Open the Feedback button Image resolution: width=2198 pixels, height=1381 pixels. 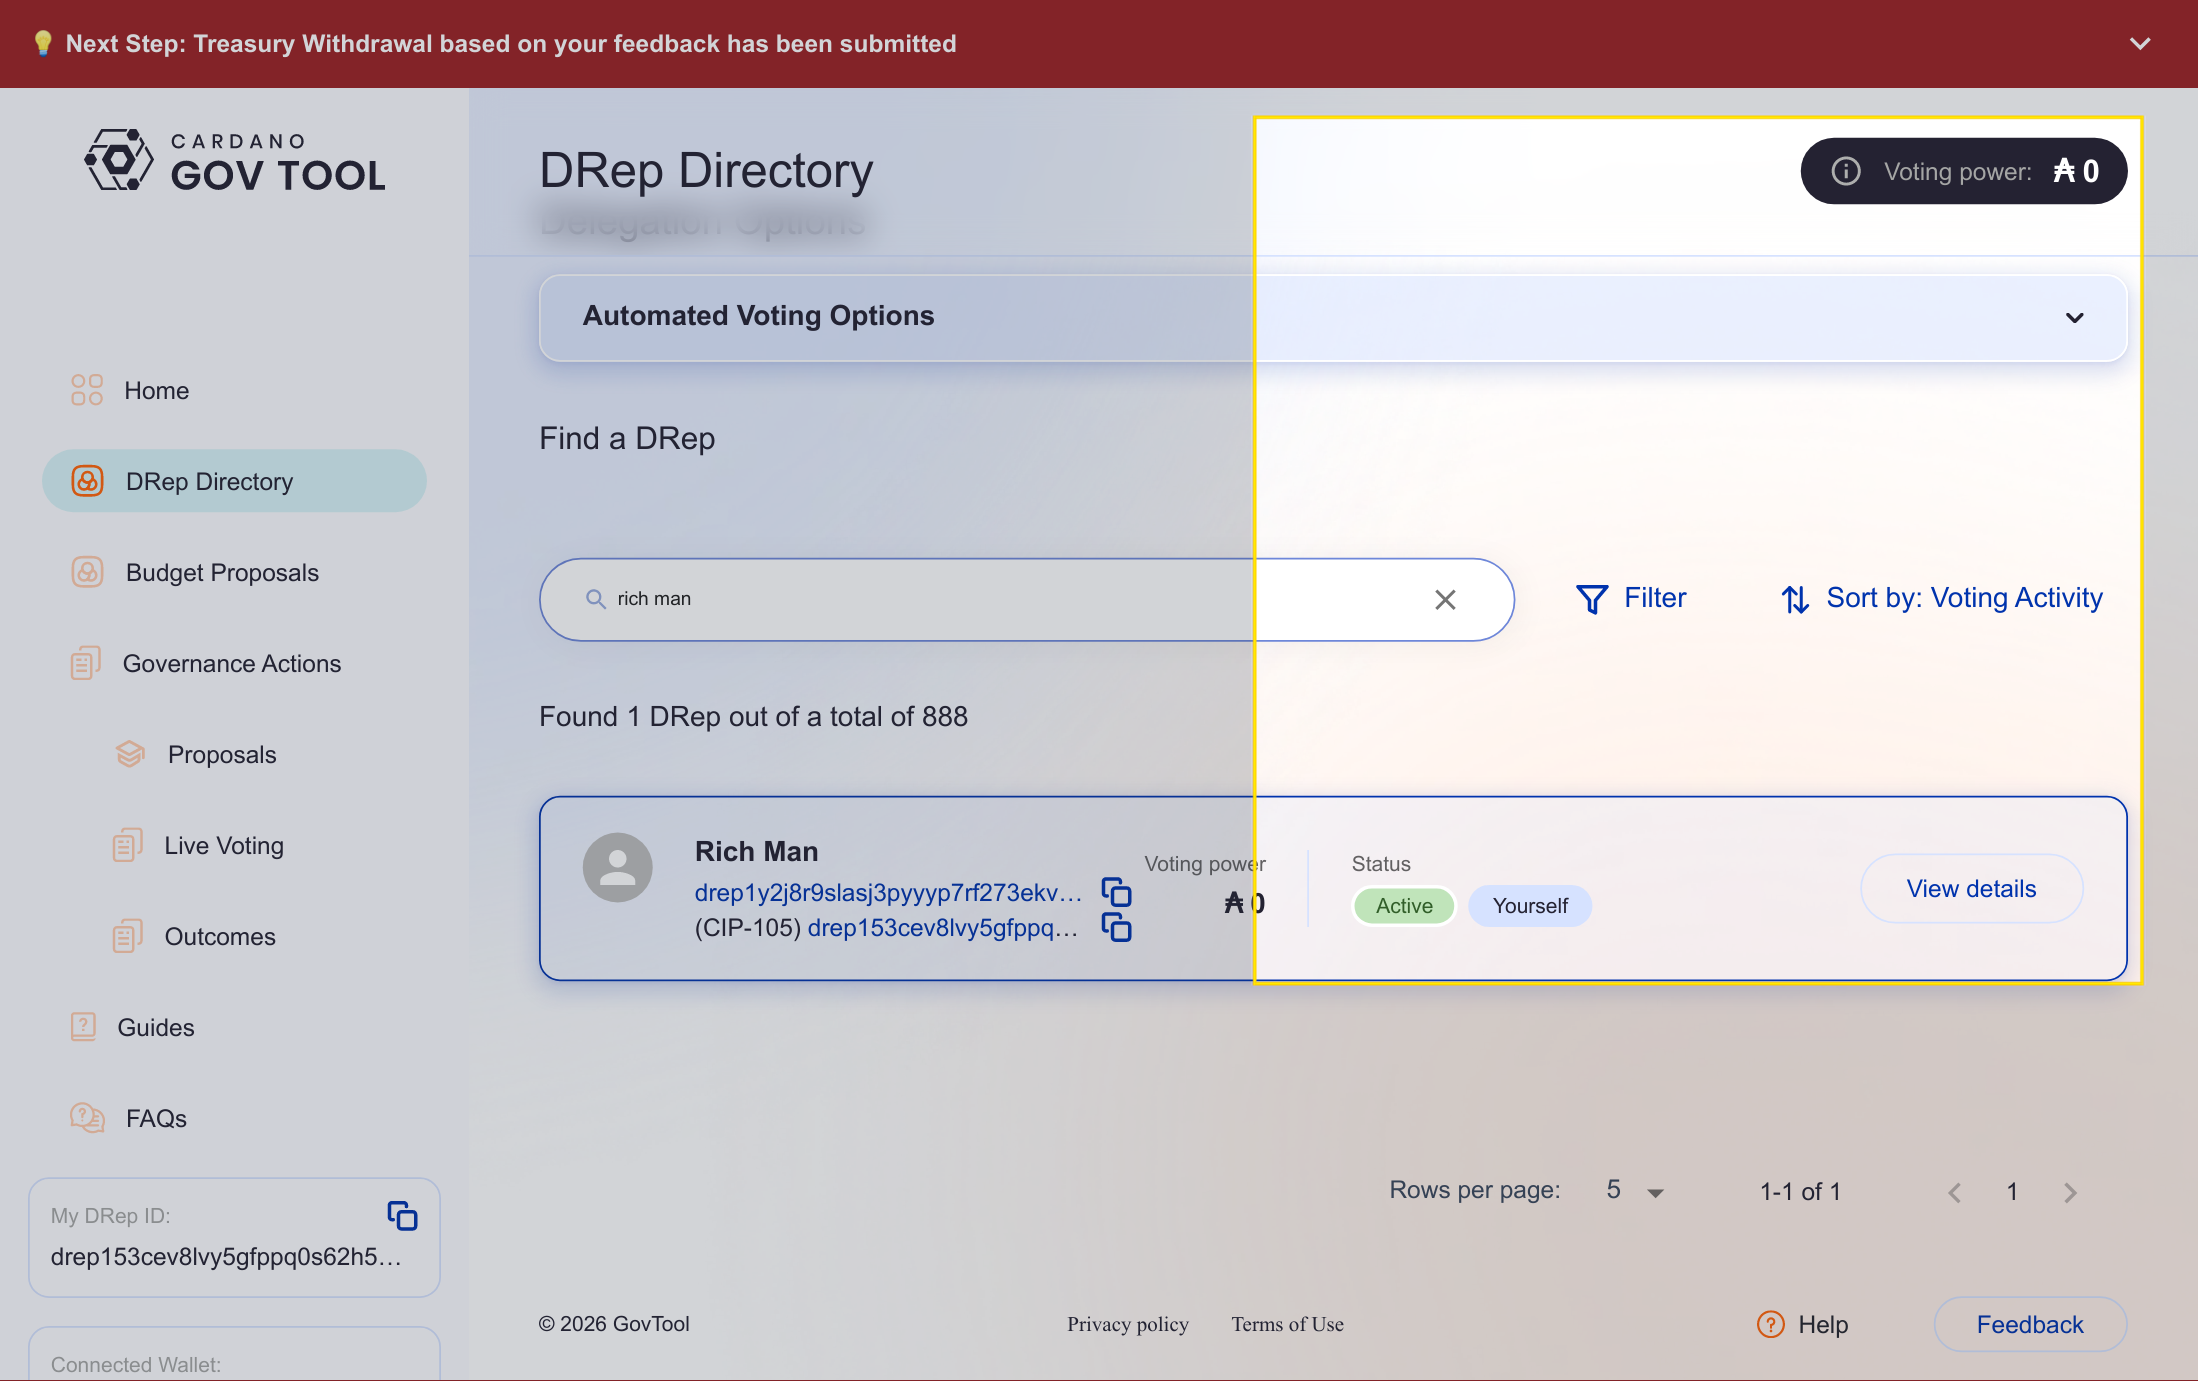coord(2029,1324)
